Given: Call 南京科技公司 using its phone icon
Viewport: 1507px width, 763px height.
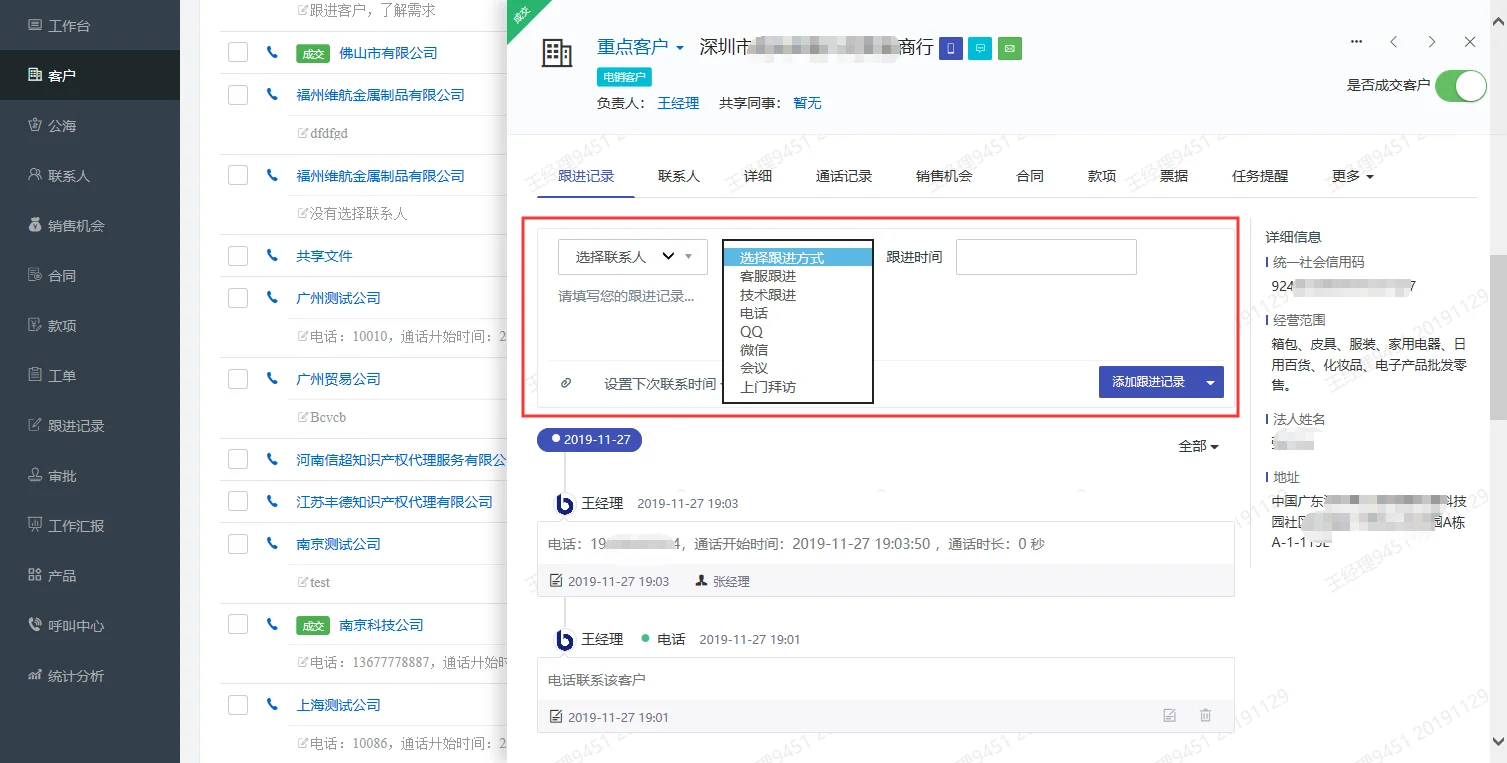Looking at the screenshot, I should pos(272,624).
